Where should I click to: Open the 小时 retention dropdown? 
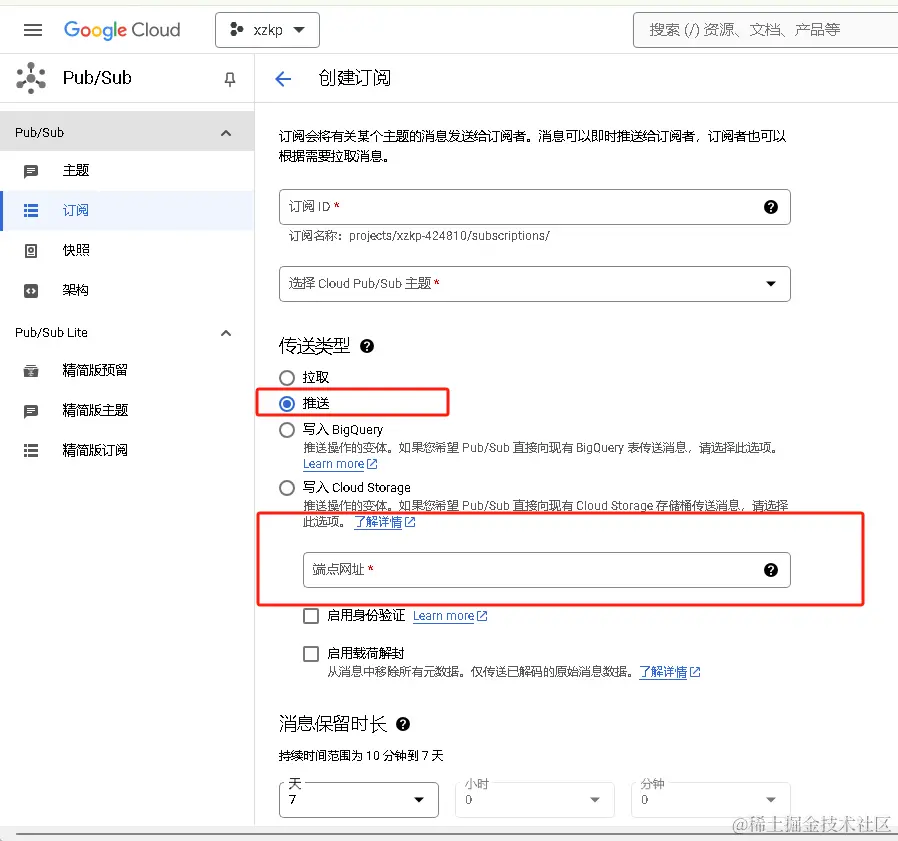534,800
